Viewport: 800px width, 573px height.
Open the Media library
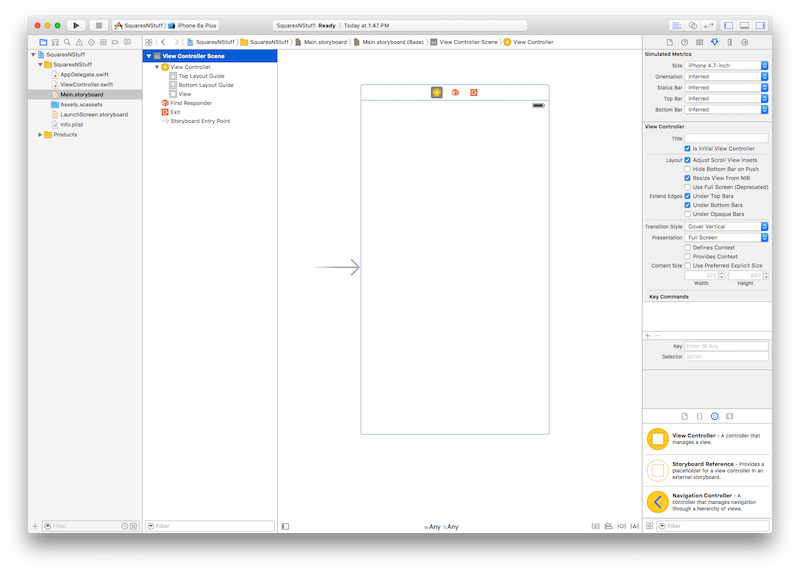[x=730, y=416]
